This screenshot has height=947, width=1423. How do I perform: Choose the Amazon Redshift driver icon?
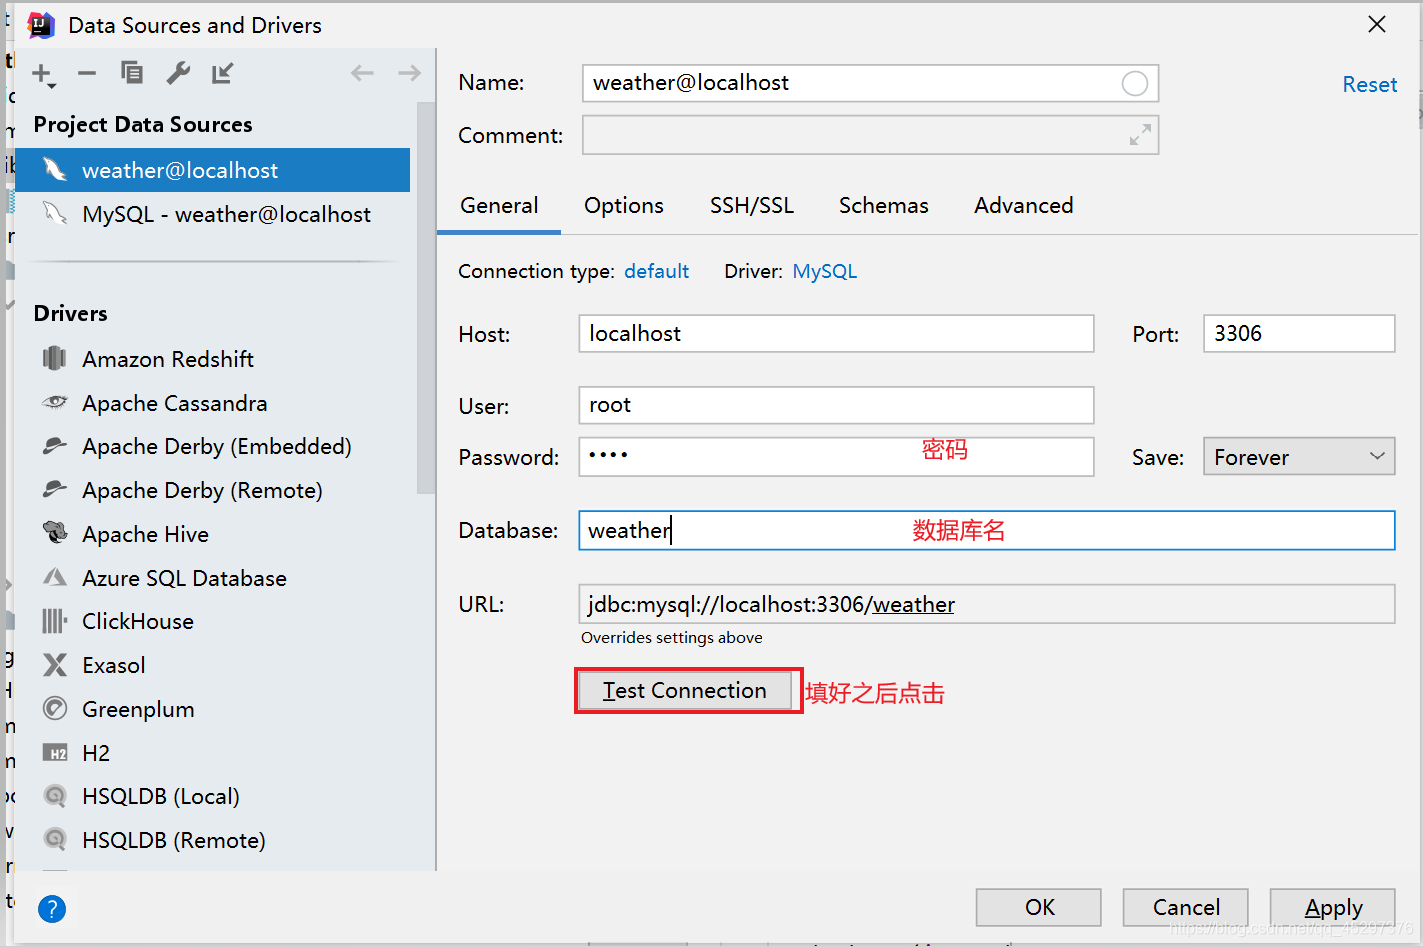55,358
